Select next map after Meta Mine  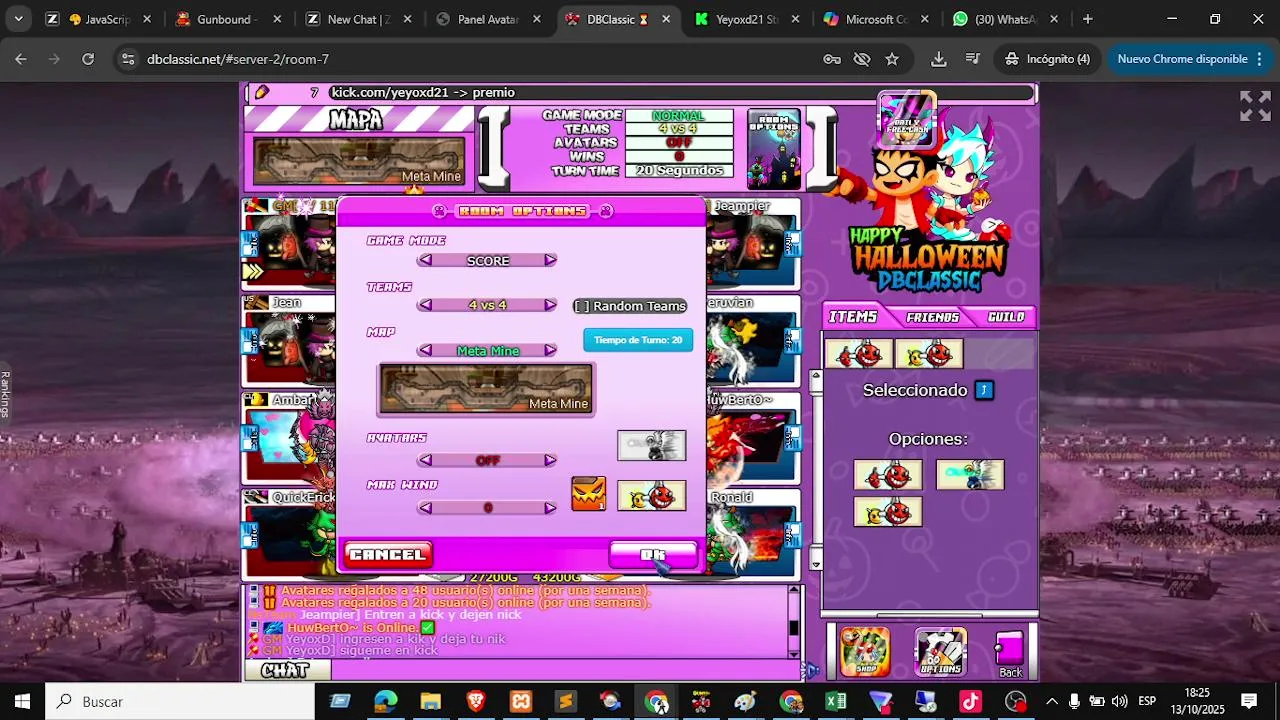coord(550,350)
